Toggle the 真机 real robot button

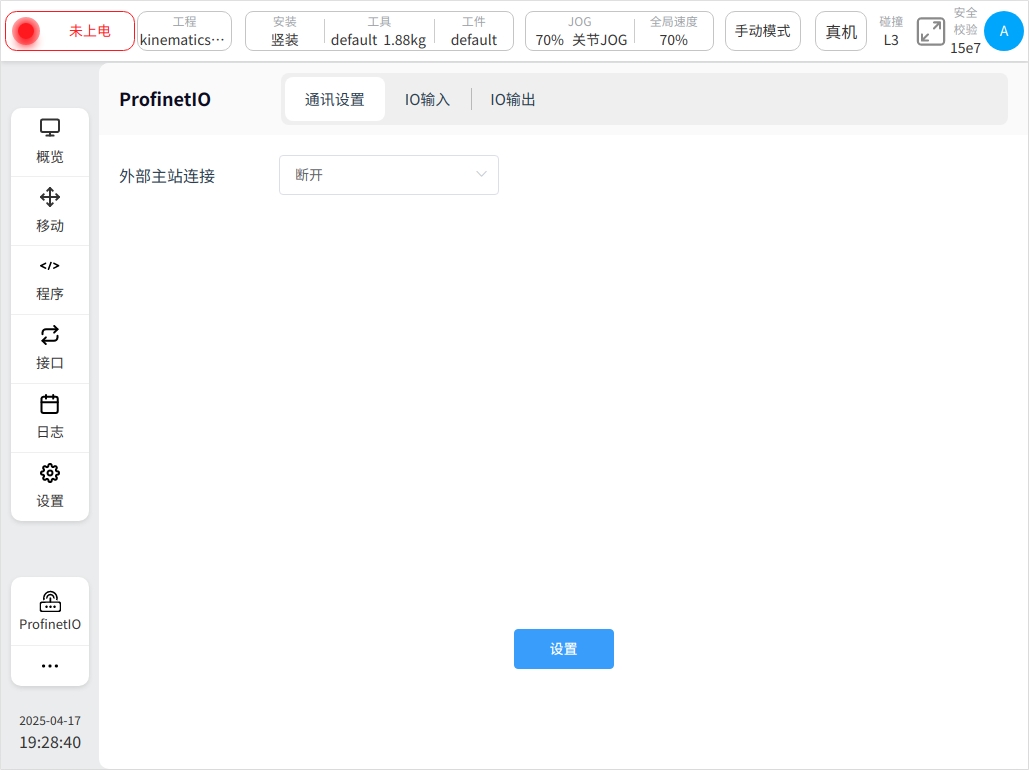(x=841, y=31)
